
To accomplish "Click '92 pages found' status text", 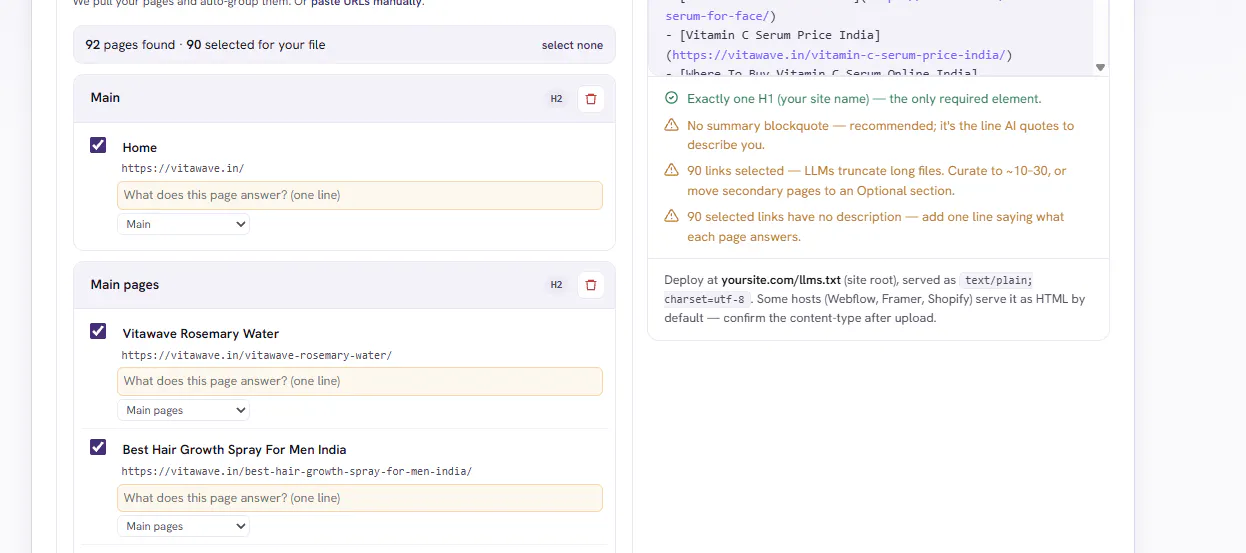I will (x=130, y=45).
